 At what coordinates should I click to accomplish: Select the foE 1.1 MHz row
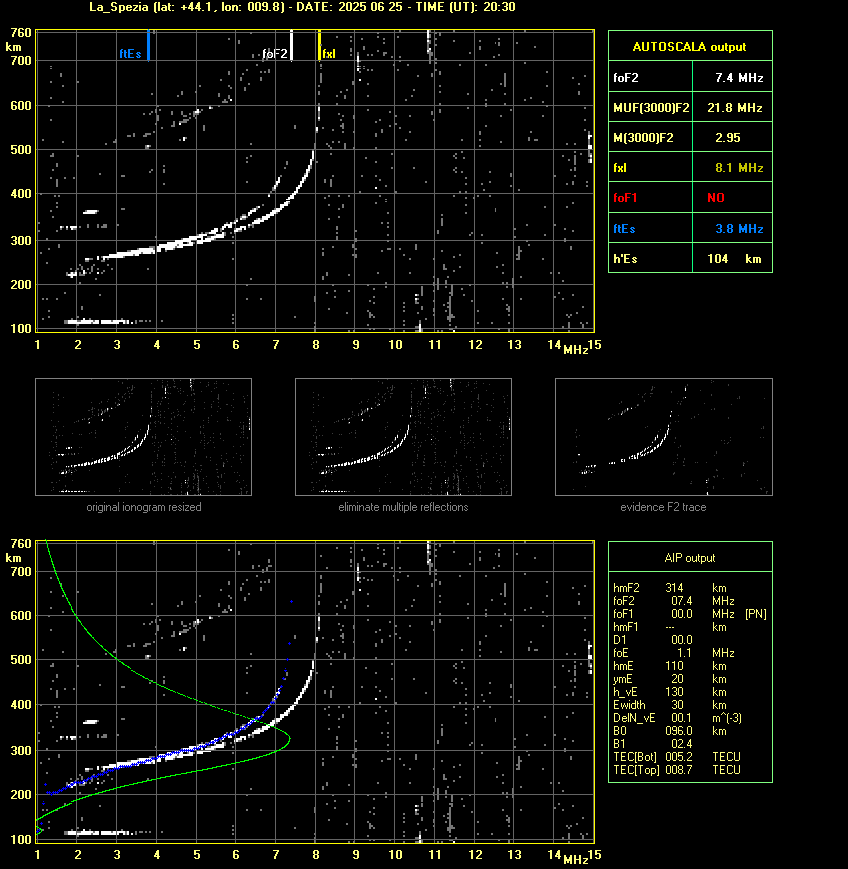(673, 653)
